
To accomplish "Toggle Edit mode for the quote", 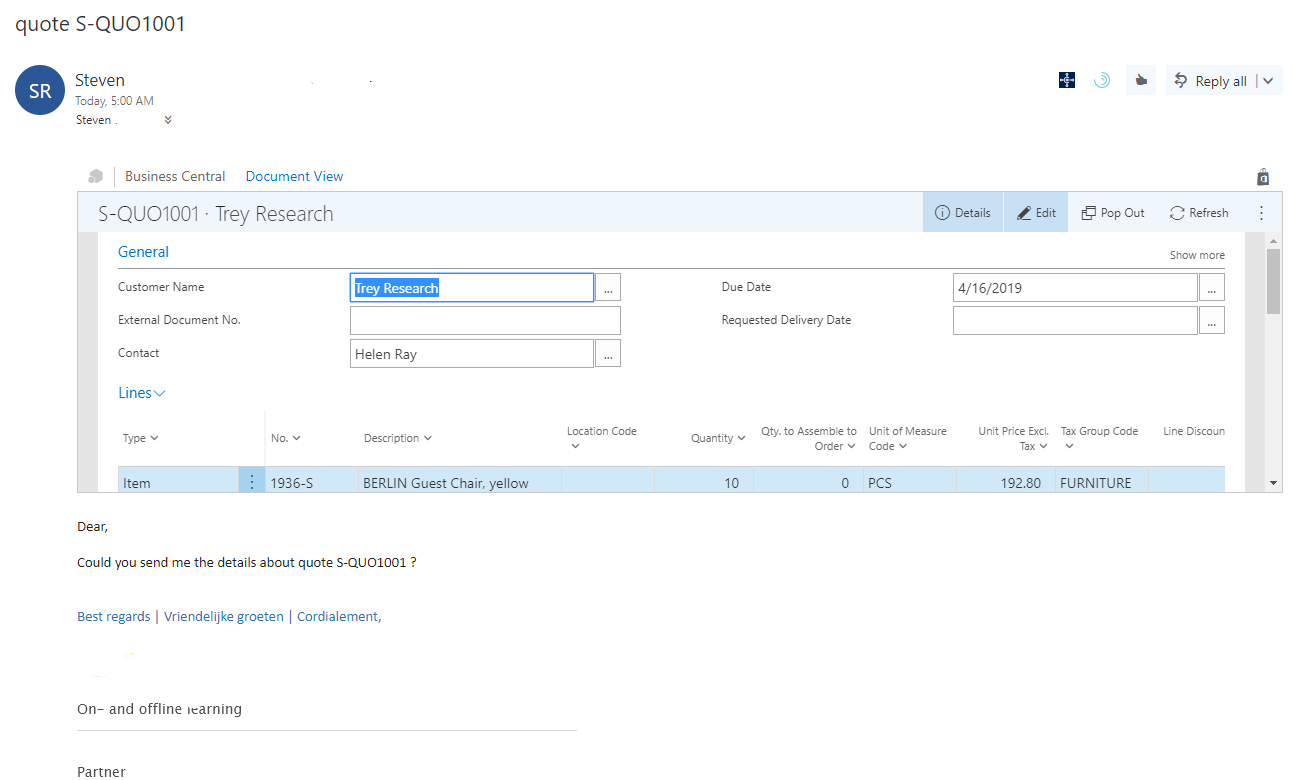I will tap(1036, 213).
